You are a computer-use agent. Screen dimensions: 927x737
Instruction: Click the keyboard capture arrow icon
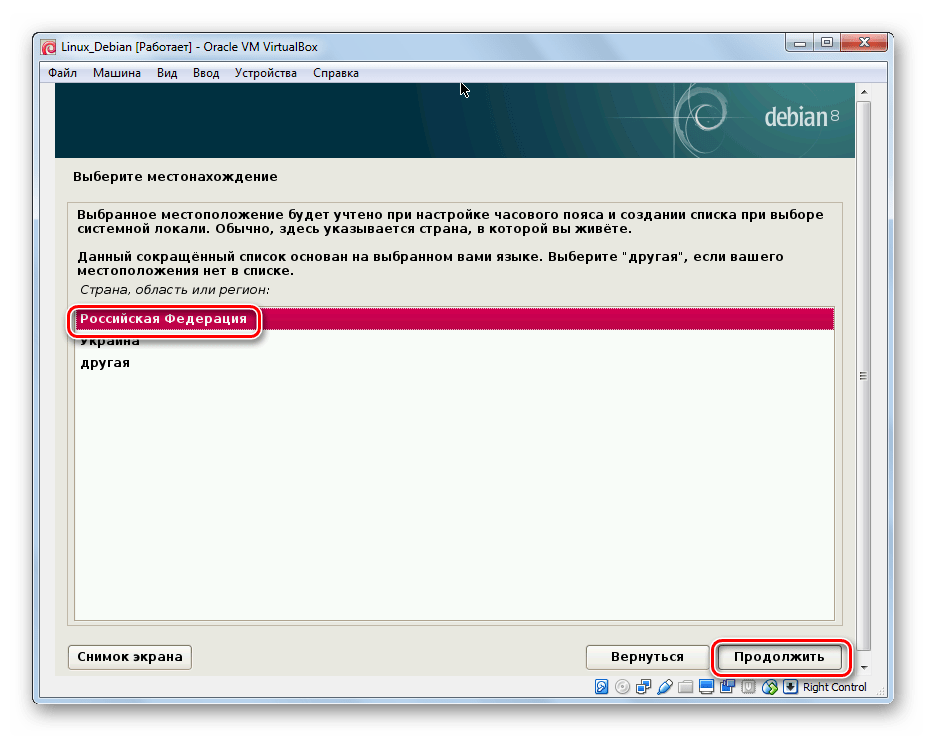coord(790,687)
